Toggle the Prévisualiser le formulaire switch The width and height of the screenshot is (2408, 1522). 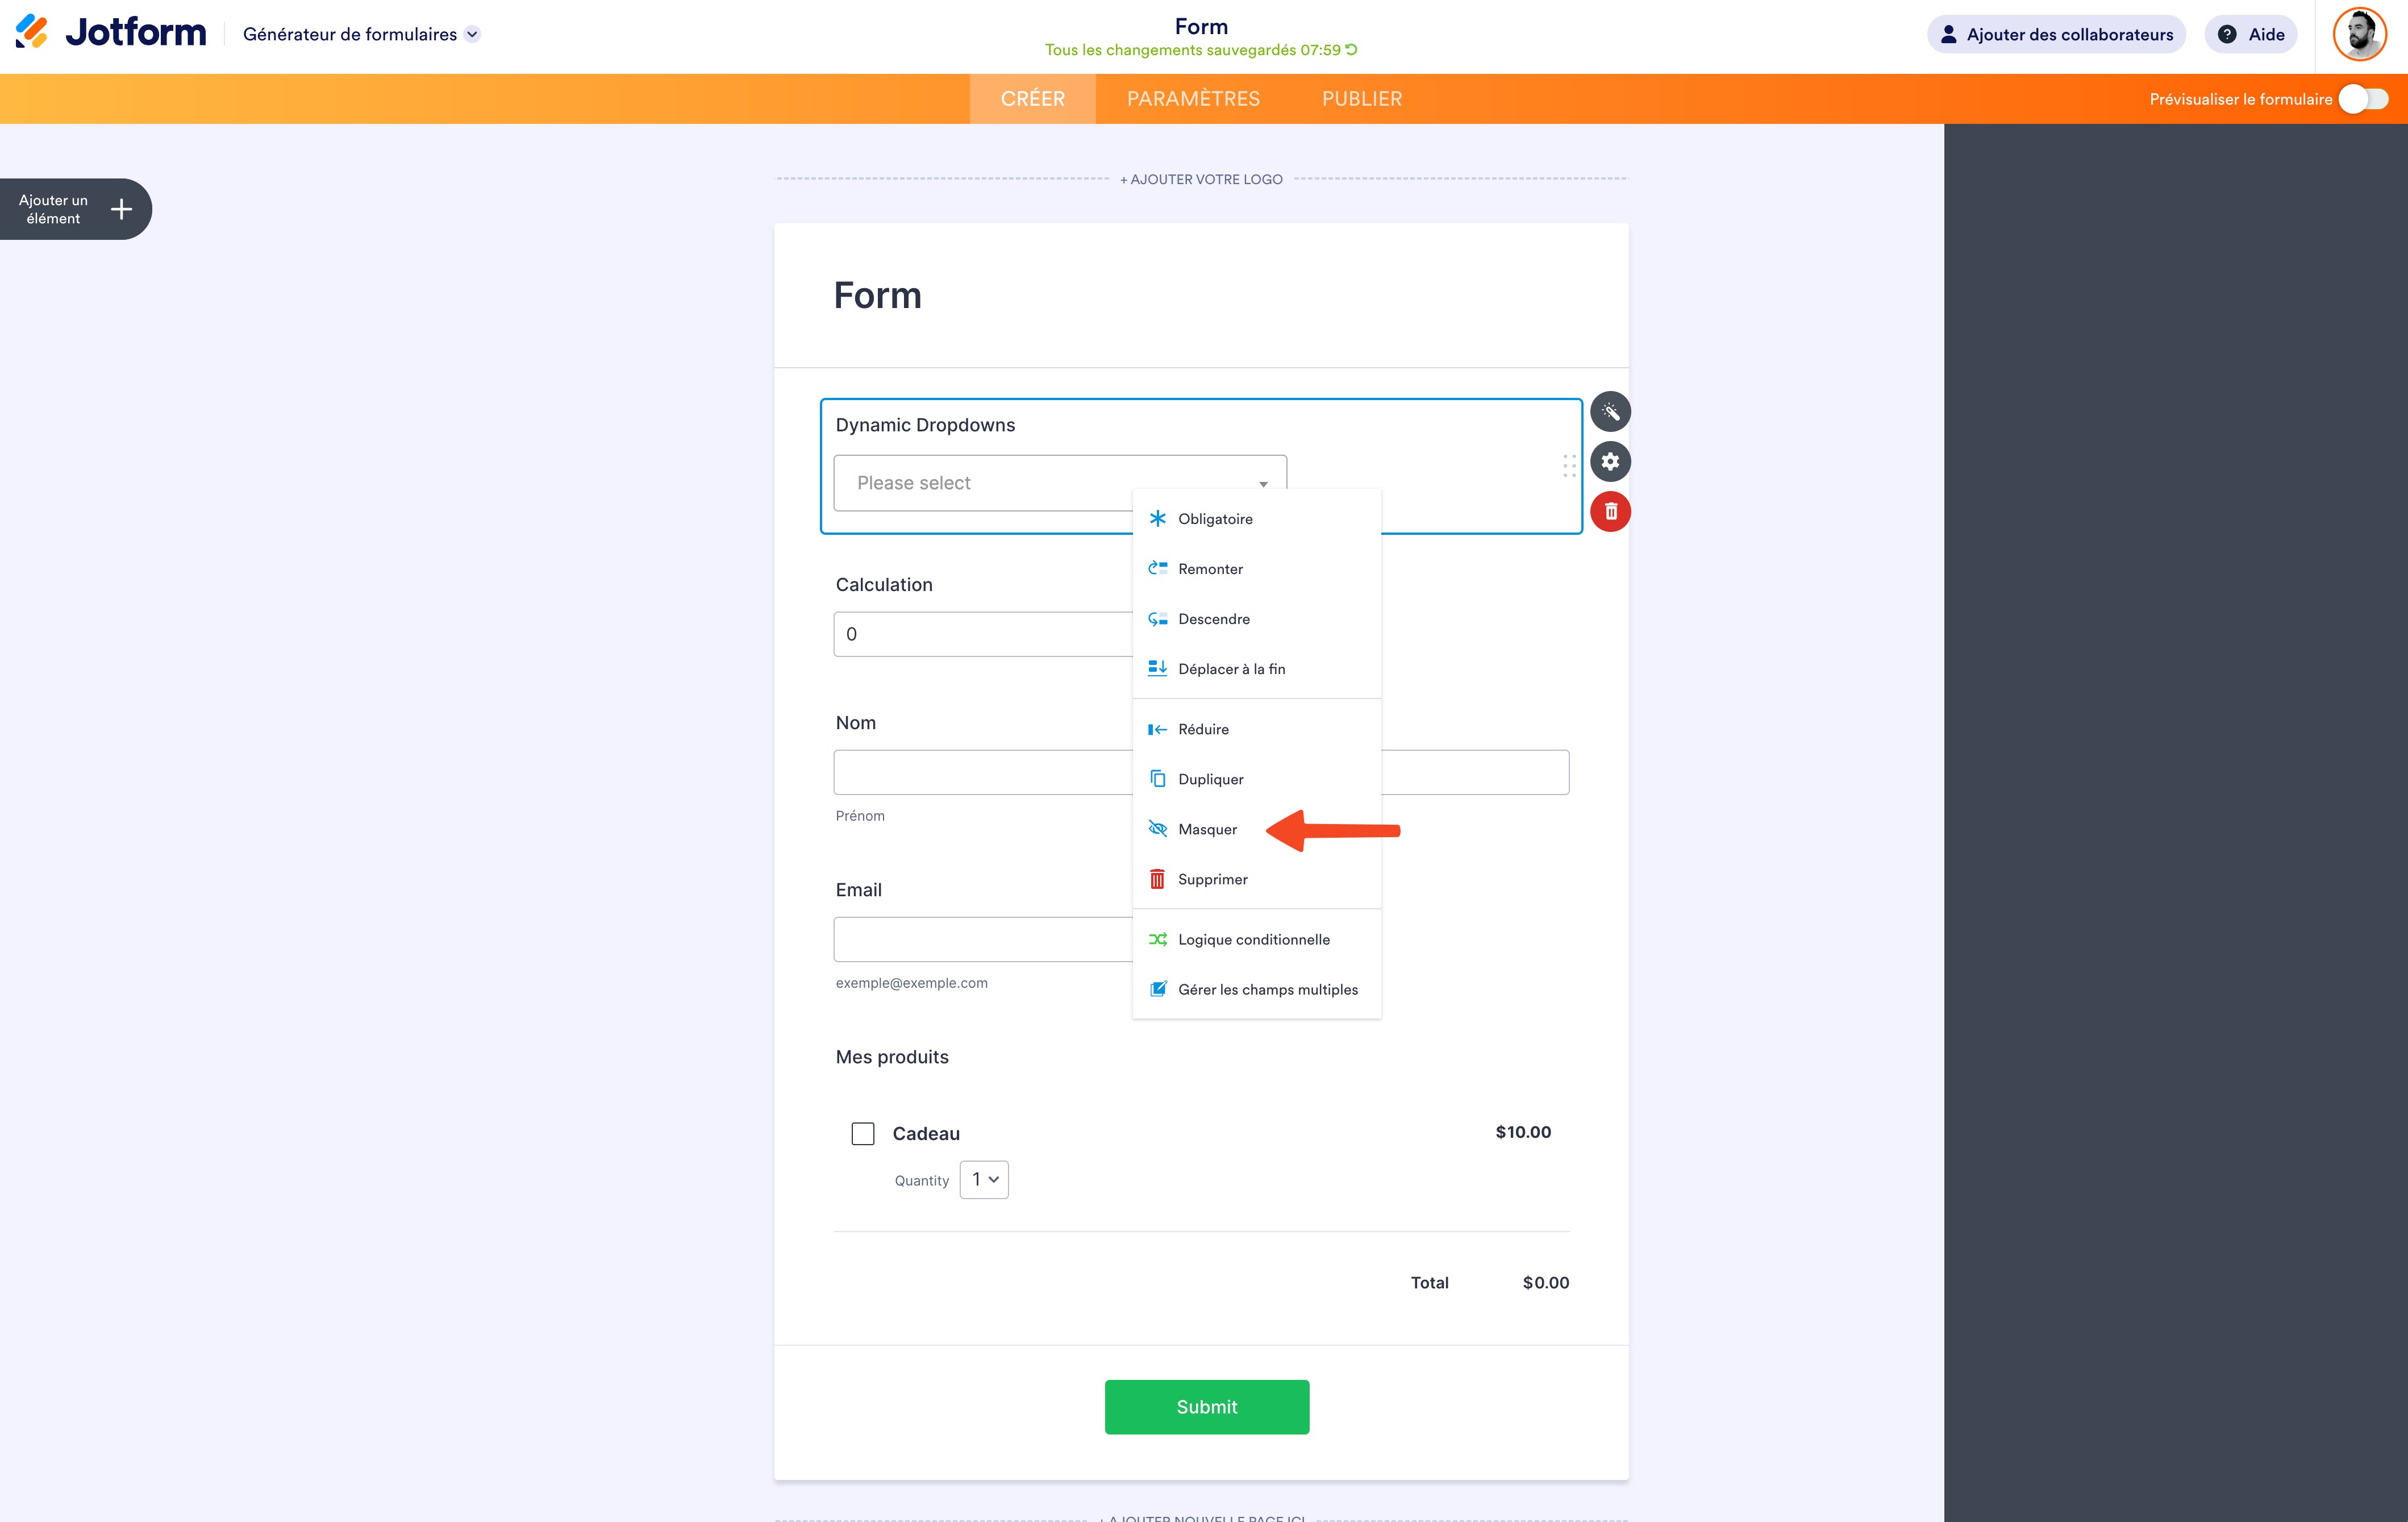(2364, 99)
